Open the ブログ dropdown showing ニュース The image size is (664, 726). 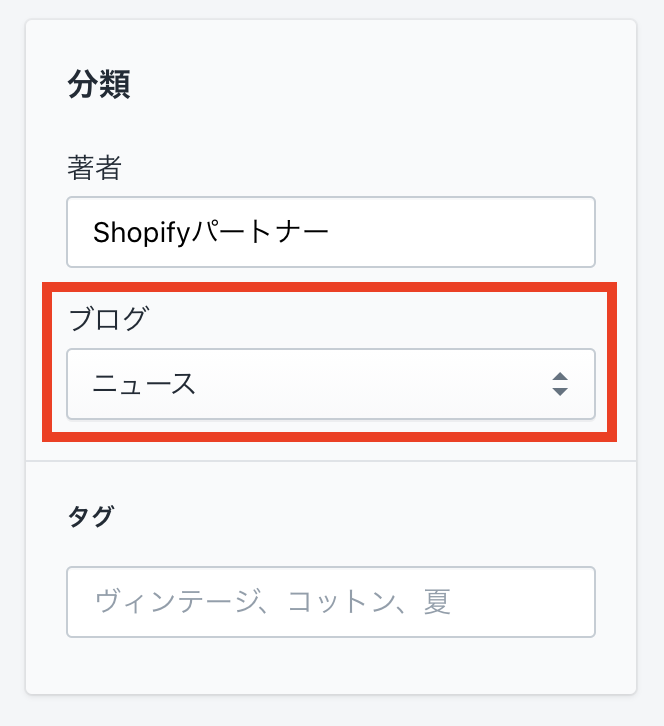coord(330,384)
